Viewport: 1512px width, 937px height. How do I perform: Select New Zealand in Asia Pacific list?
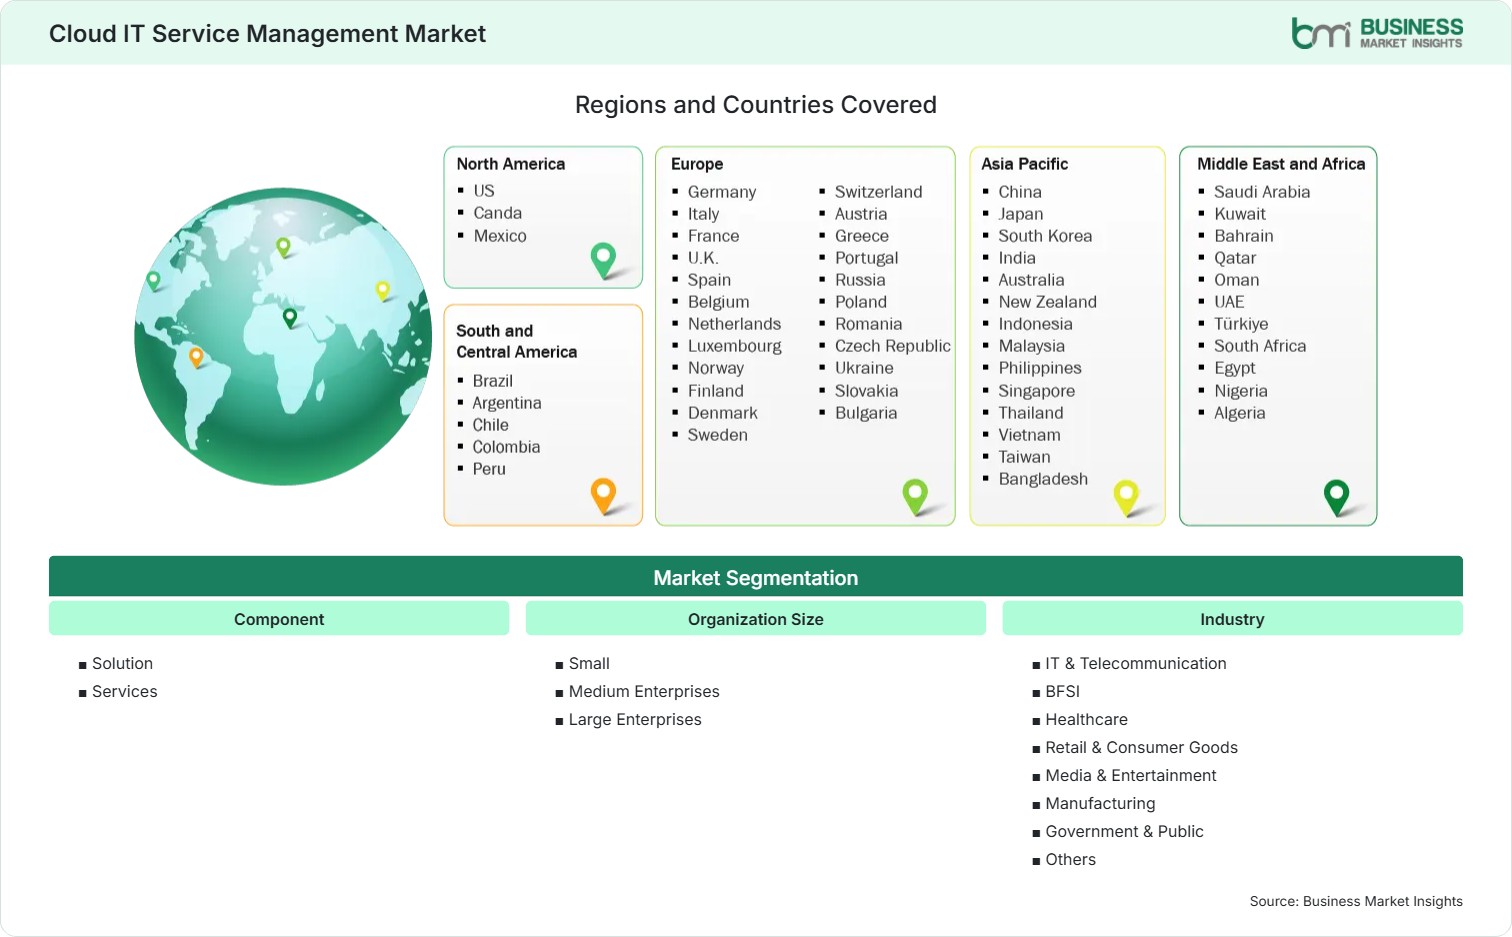click(1047, 302)
